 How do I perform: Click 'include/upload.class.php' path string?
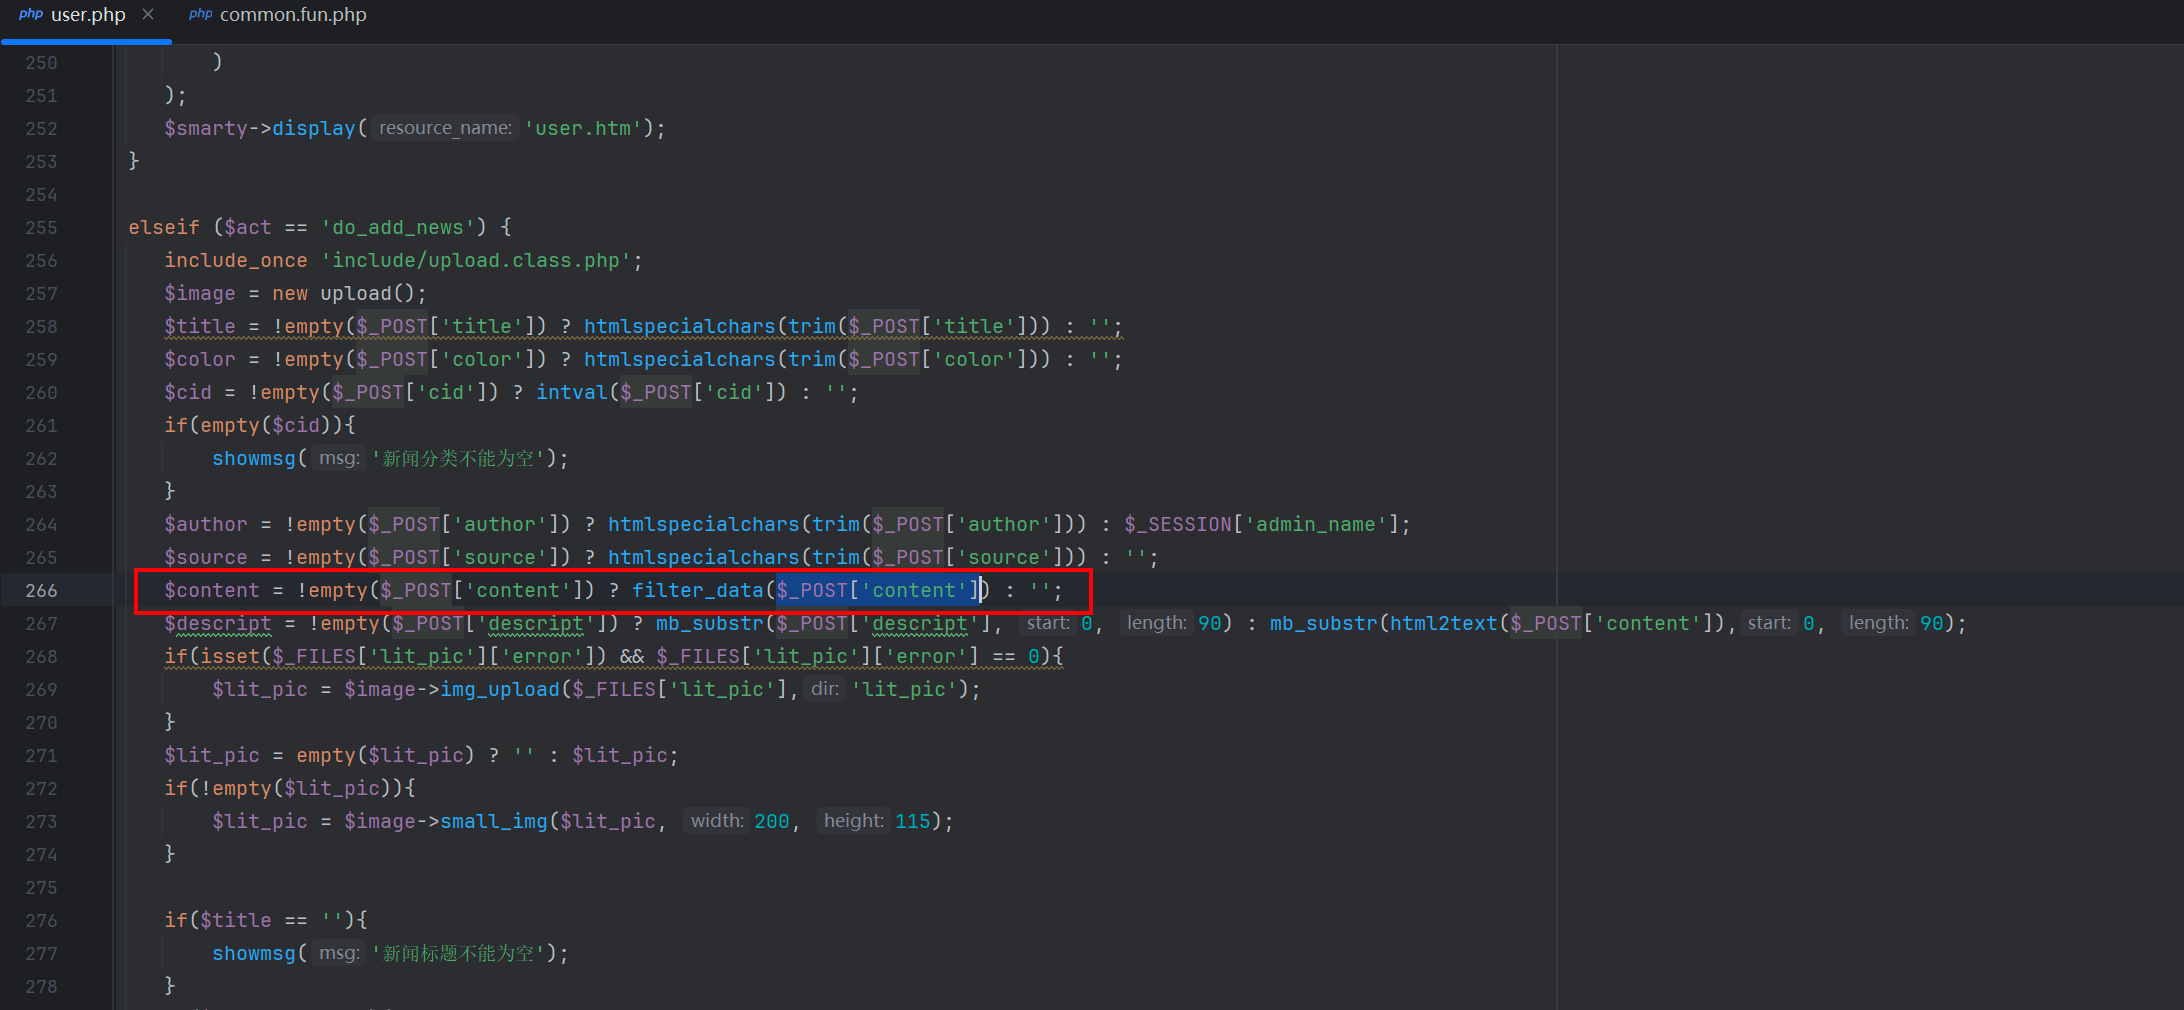pyautogui.click(x=476, y=261)
